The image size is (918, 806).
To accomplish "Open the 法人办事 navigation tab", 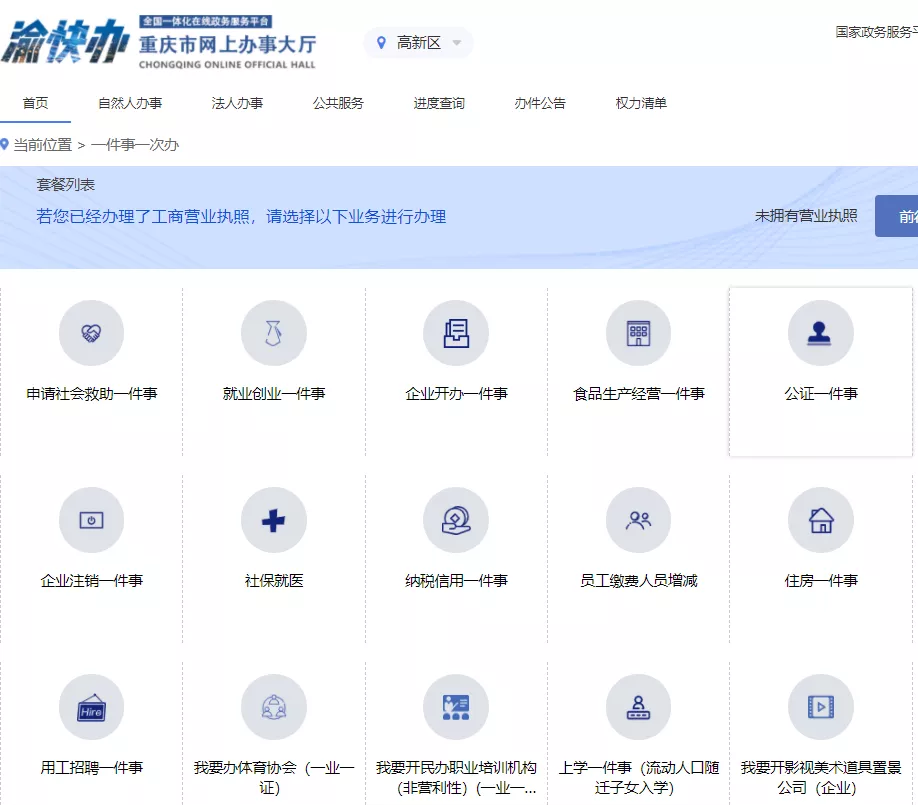I will 237,103.
